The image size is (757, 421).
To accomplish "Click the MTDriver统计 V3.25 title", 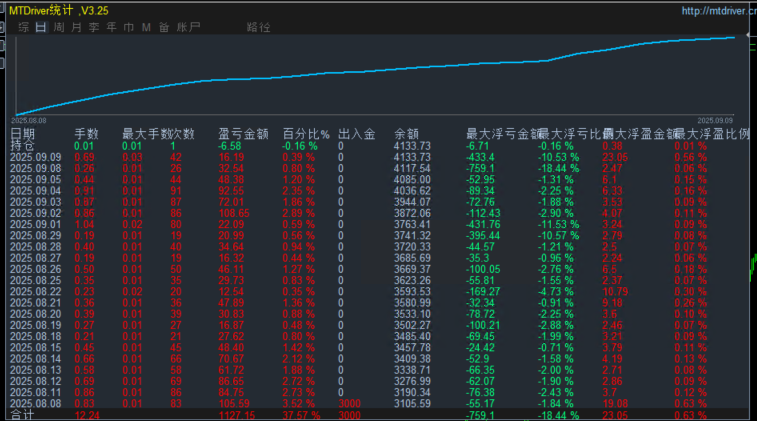I will [x=59, y=10].
